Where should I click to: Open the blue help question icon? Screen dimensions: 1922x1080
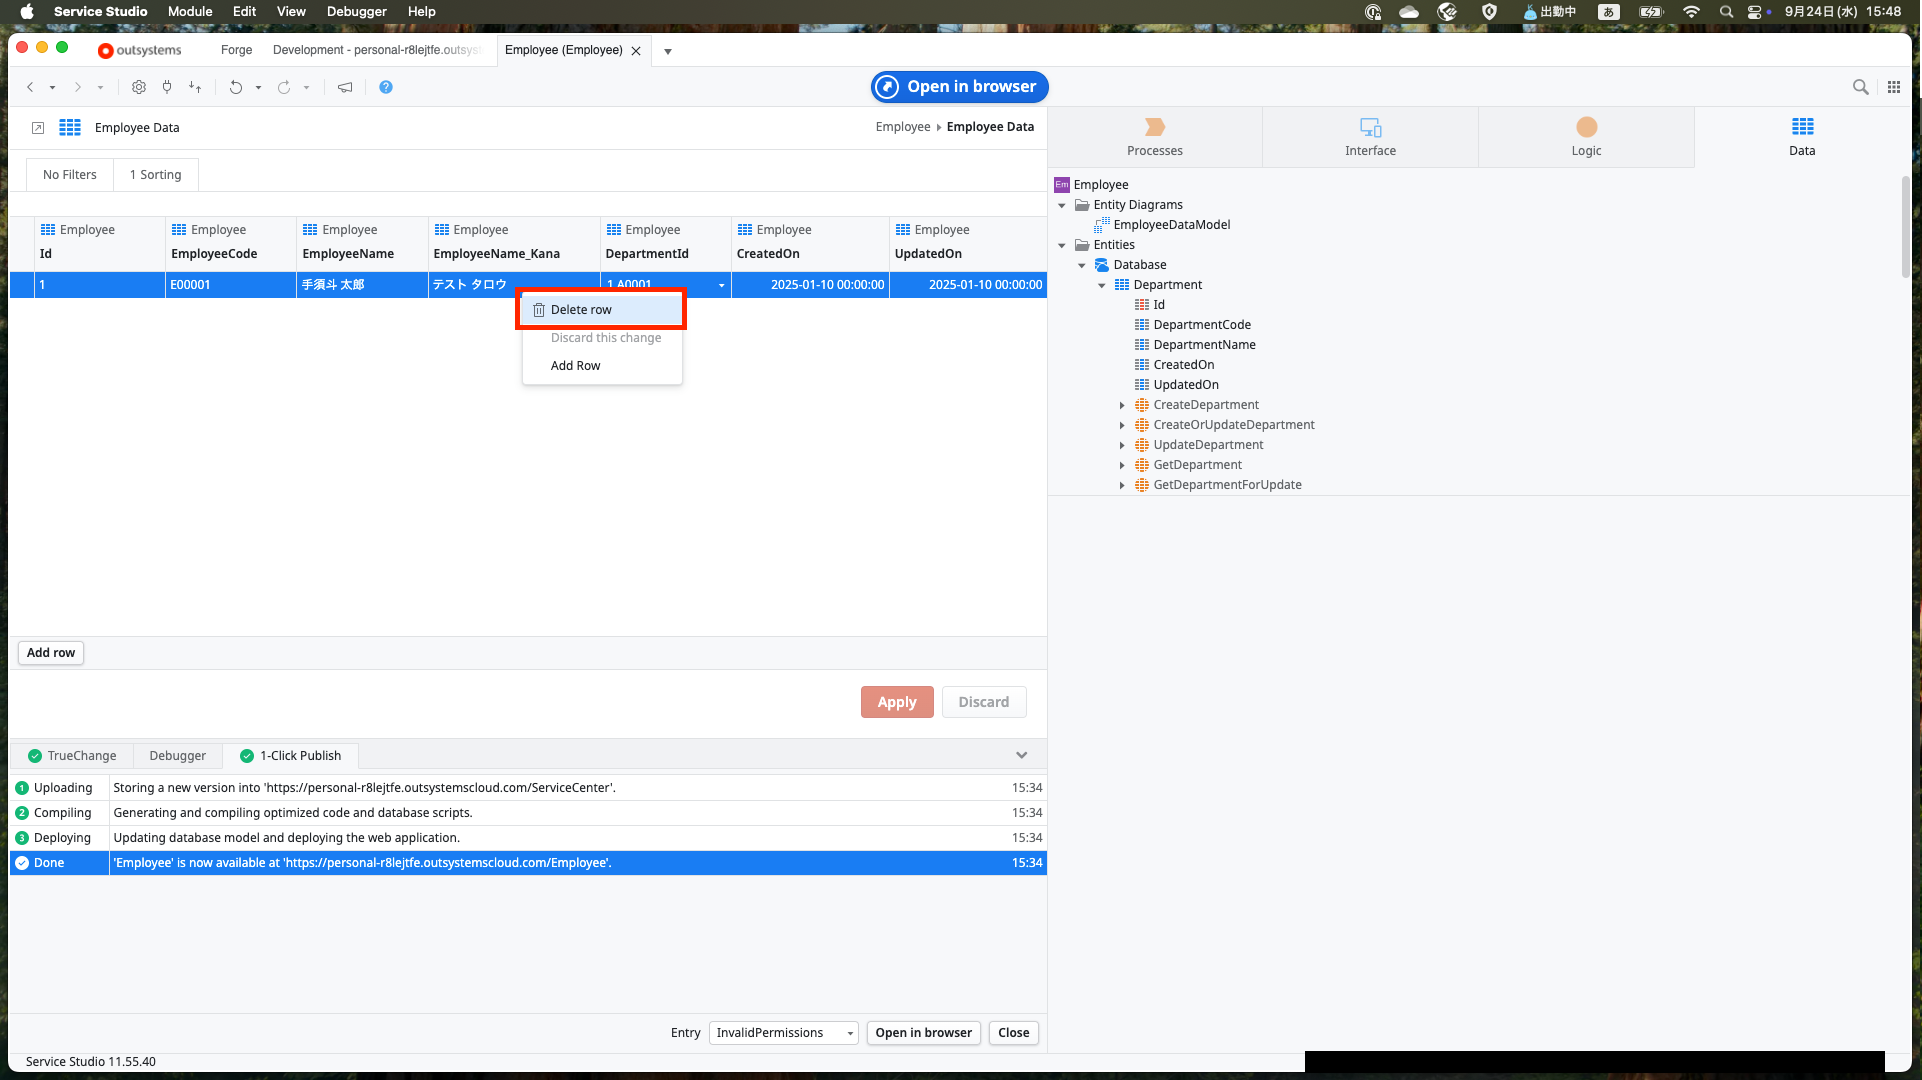(x=386, y=87)
